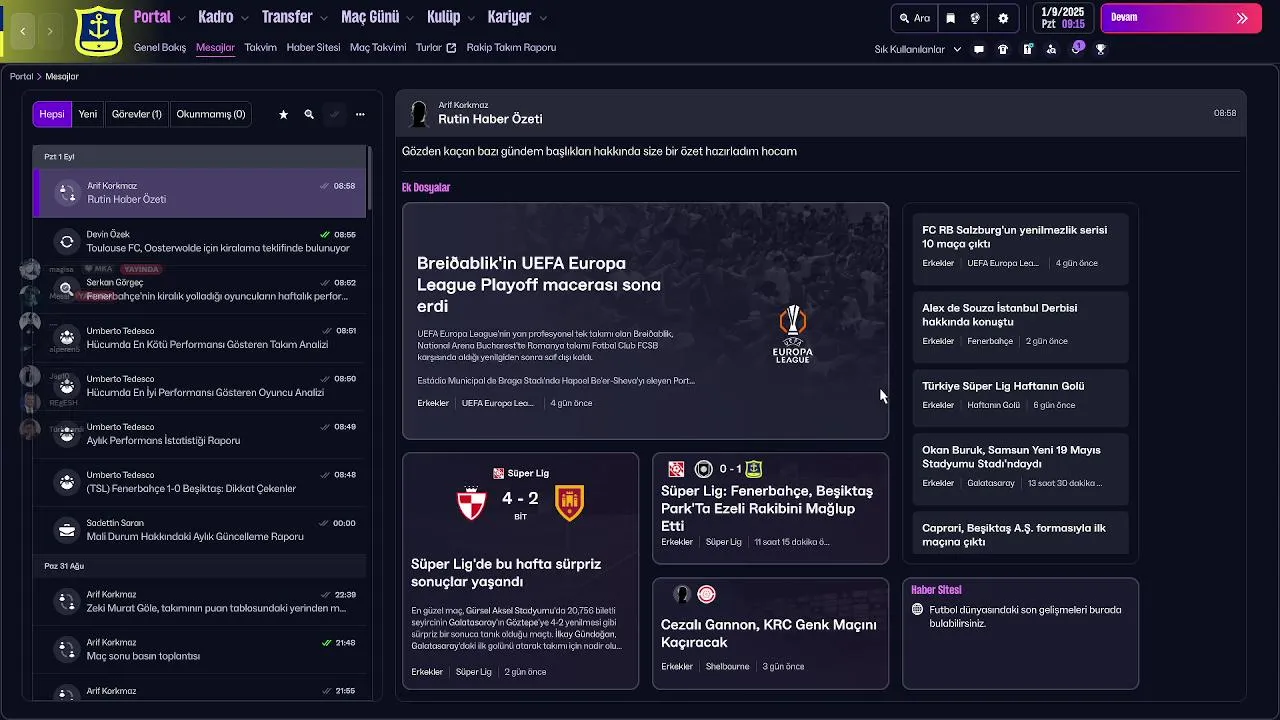Open the Breiðablik Europa League news card
This screenshot has width=1280, height=720.
click(645, 321)
